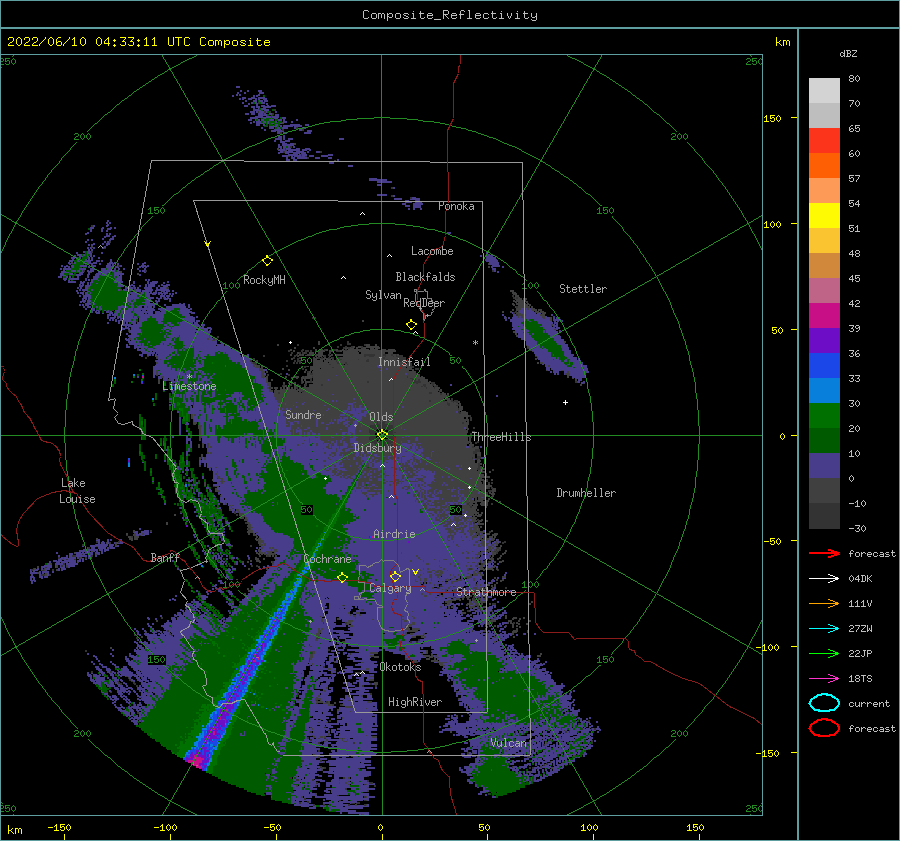
Task: Click the Innisfail city label
Action: tap(404, 362)
